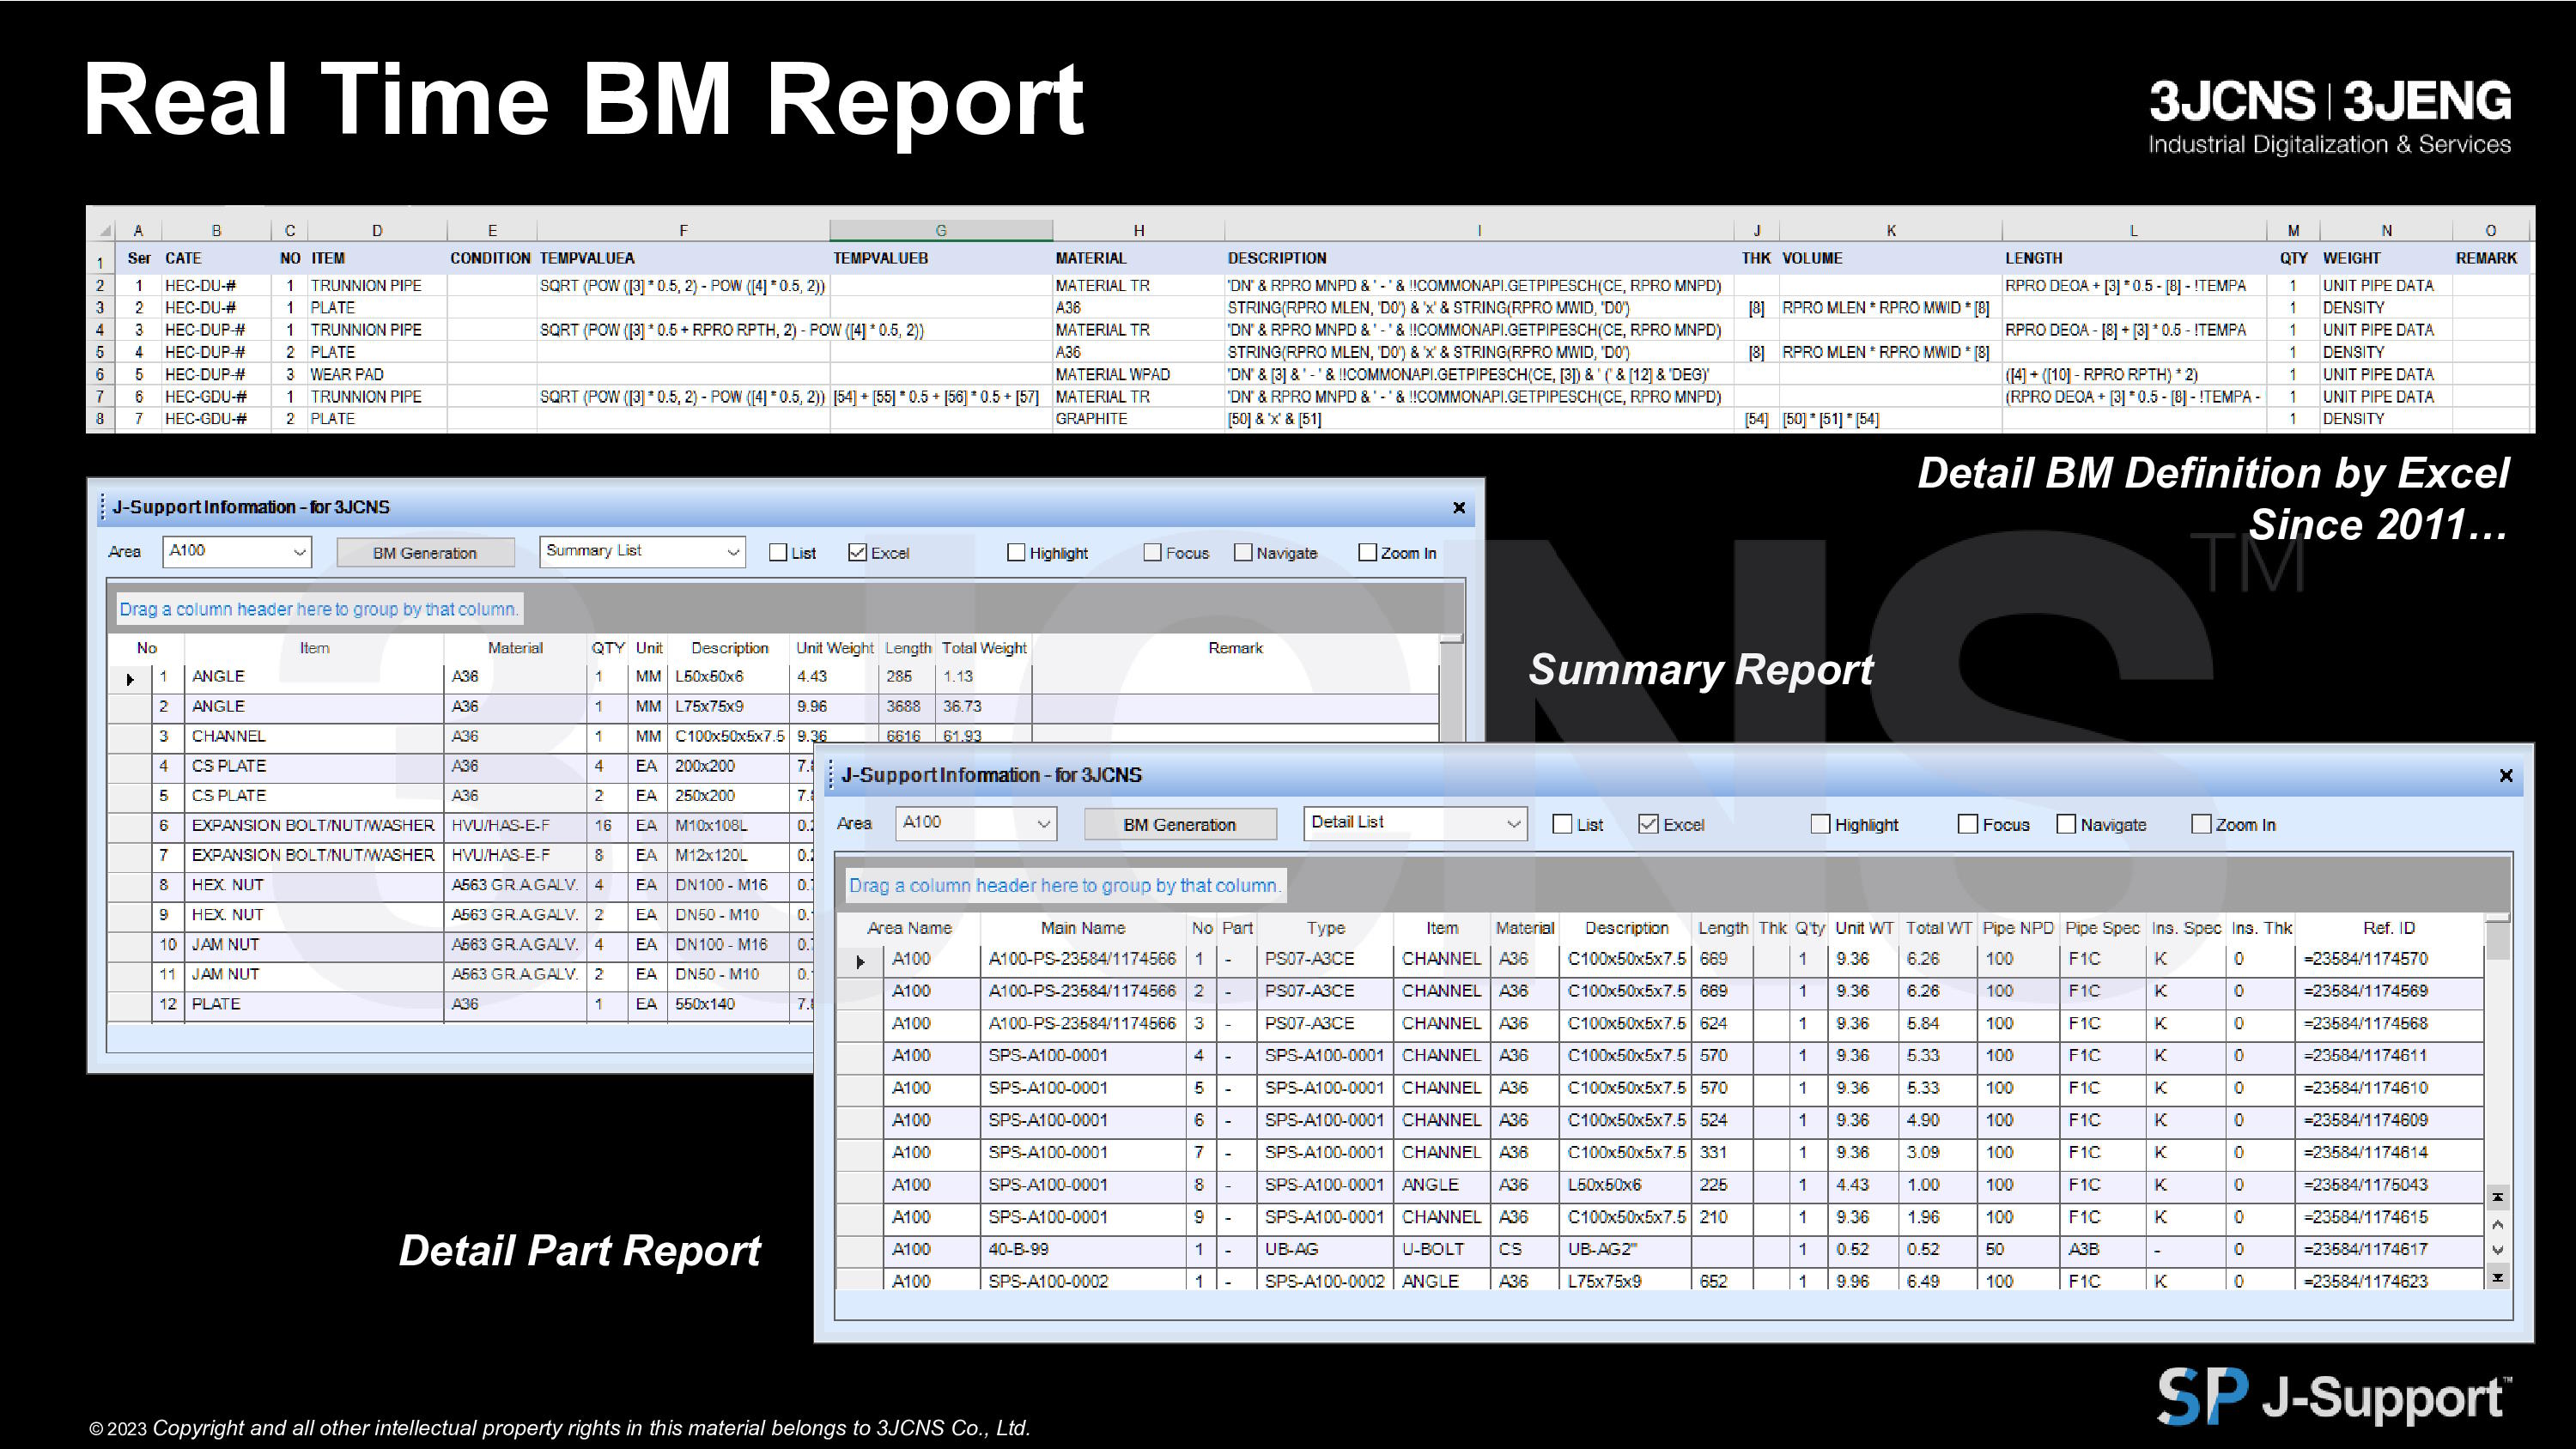The image size is (2576, 1449).
Task: Click 40-B-99 main name cell
Action: click(1083, 1250)
